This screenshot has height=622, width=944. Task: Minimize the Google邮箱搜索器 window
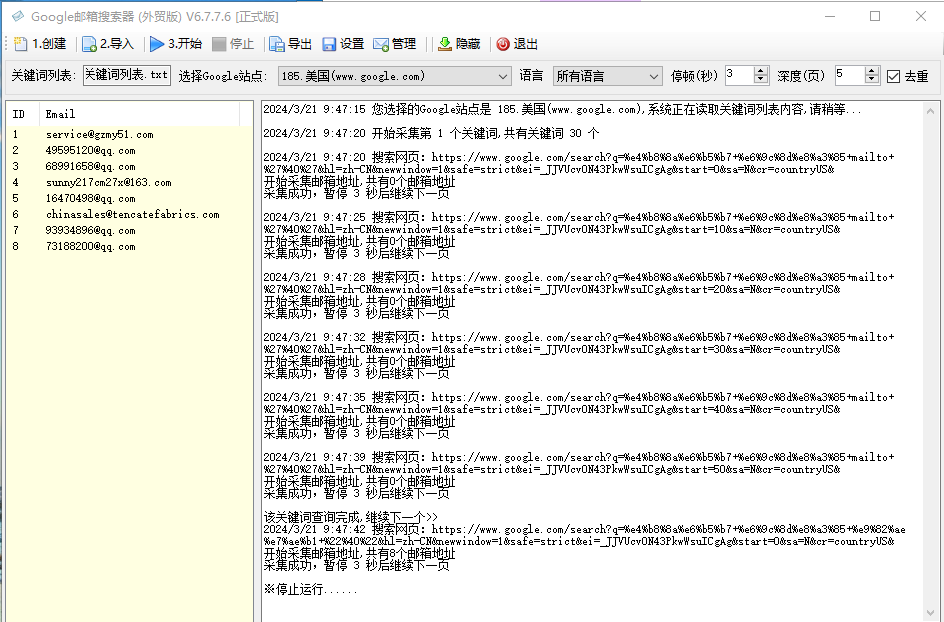click(830, 16)
